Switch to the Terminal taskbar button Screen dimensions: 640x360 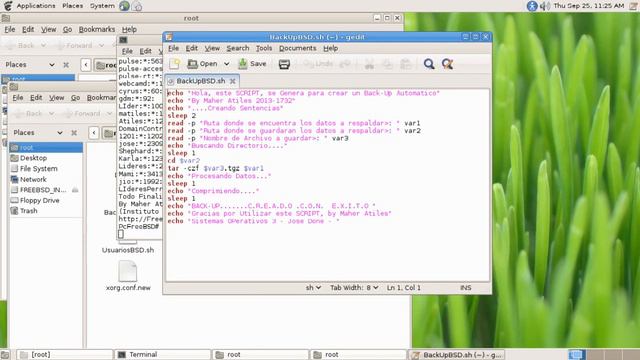pos(162,355)
